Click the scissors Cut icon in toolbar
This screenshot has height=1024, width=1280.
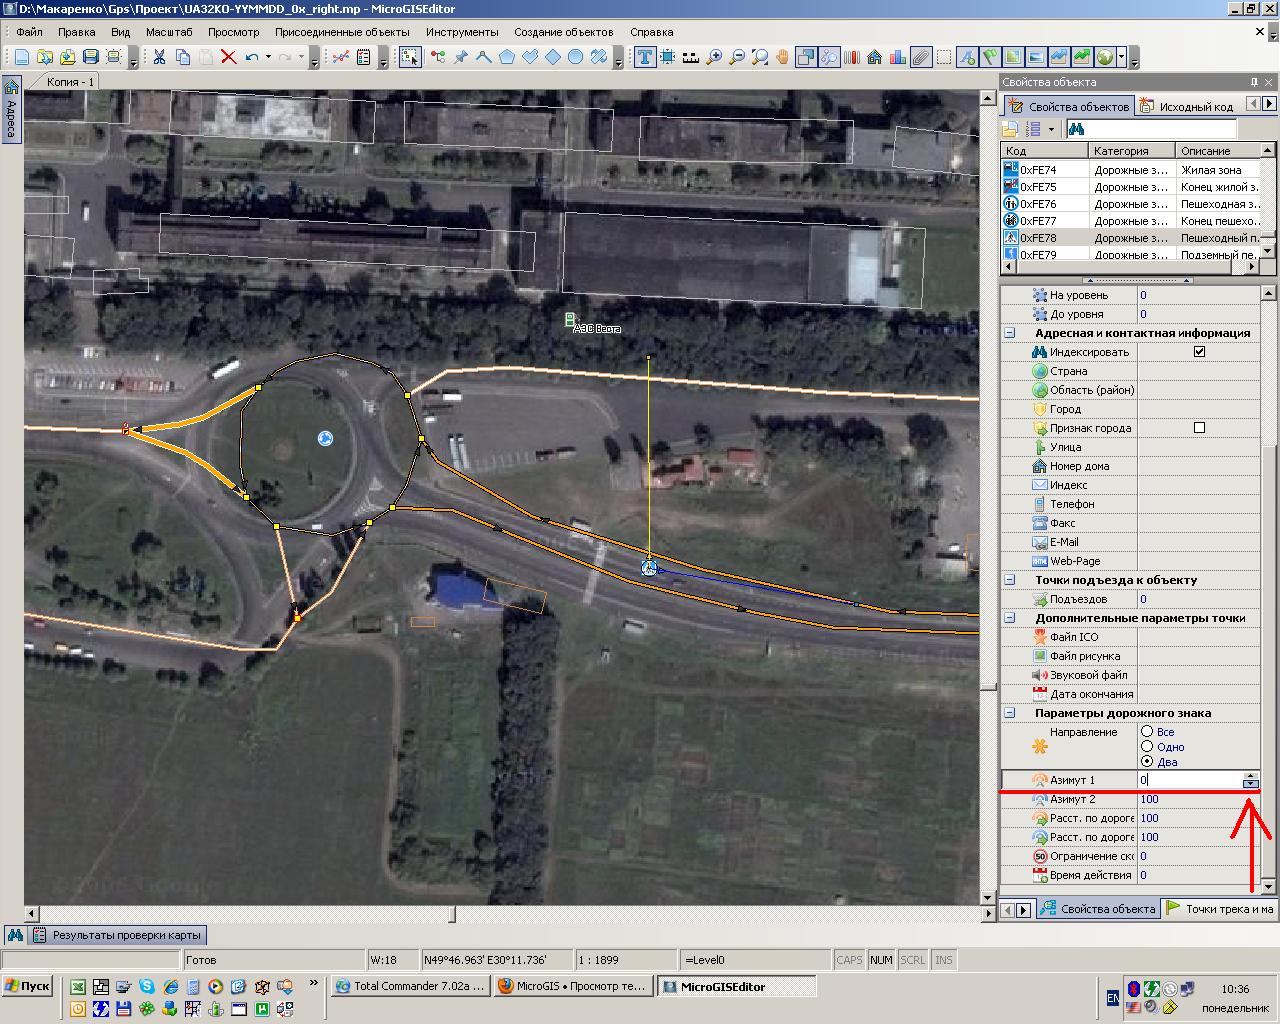[159, 57]
